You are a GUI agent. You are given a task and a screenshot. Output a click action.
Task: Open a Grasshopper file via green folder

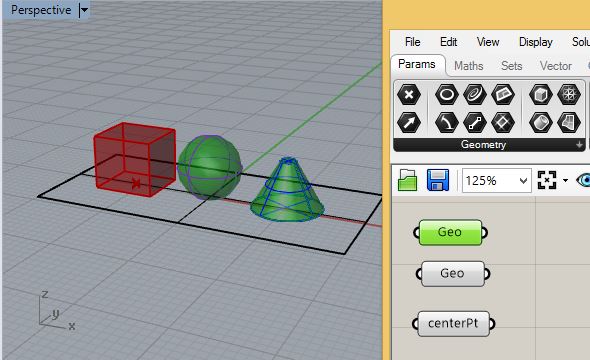[408, 180]
